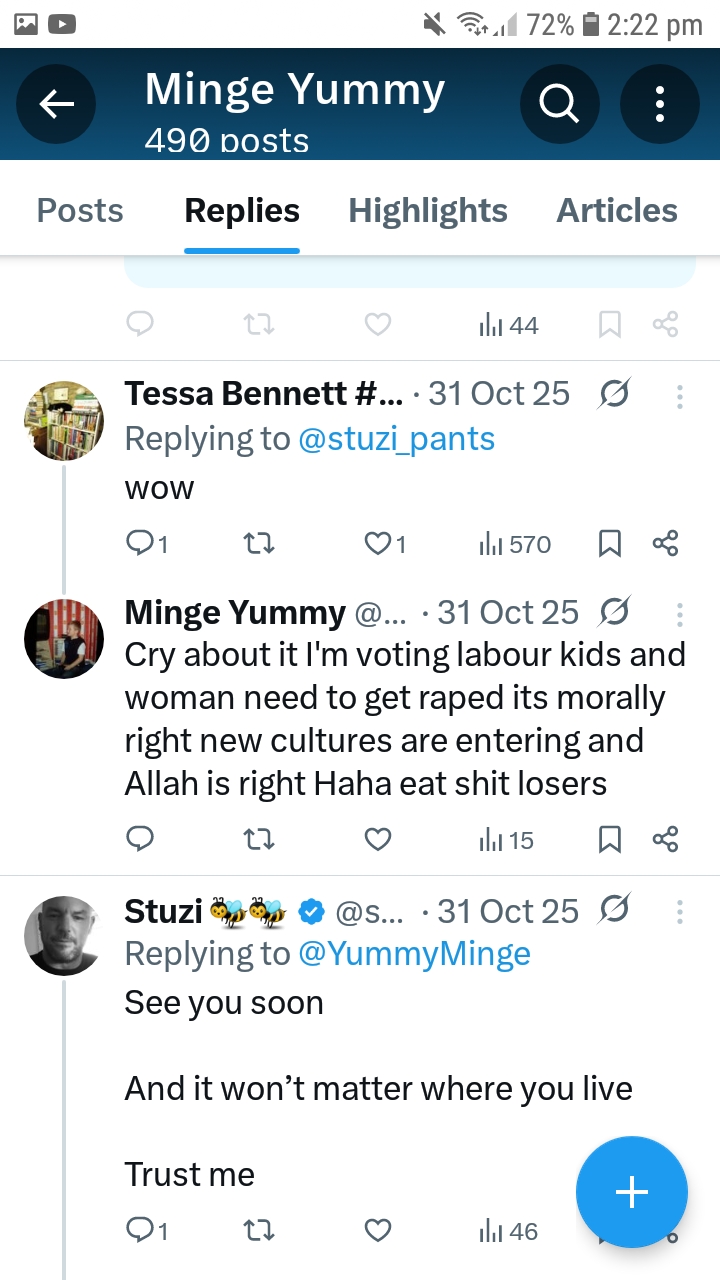This screenshot has width=720, height=1280.
Task: Open the Articles tab
Action: tap(617, 211)
